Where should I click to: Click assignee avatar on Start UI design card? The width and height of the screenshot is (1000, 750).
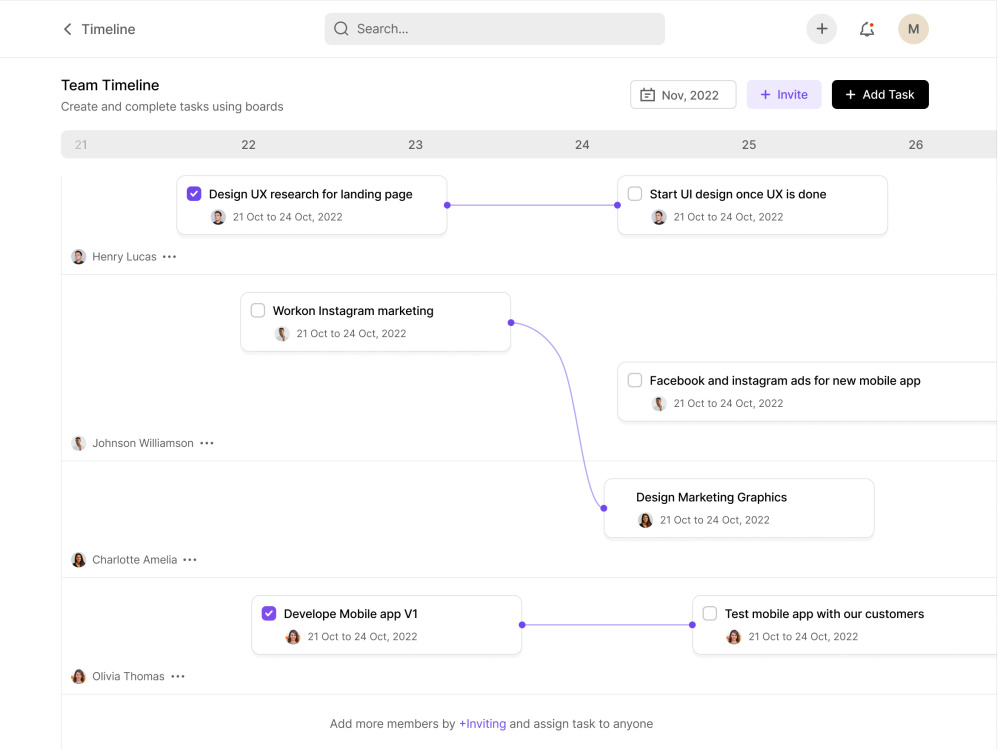(x=659, y=217)
